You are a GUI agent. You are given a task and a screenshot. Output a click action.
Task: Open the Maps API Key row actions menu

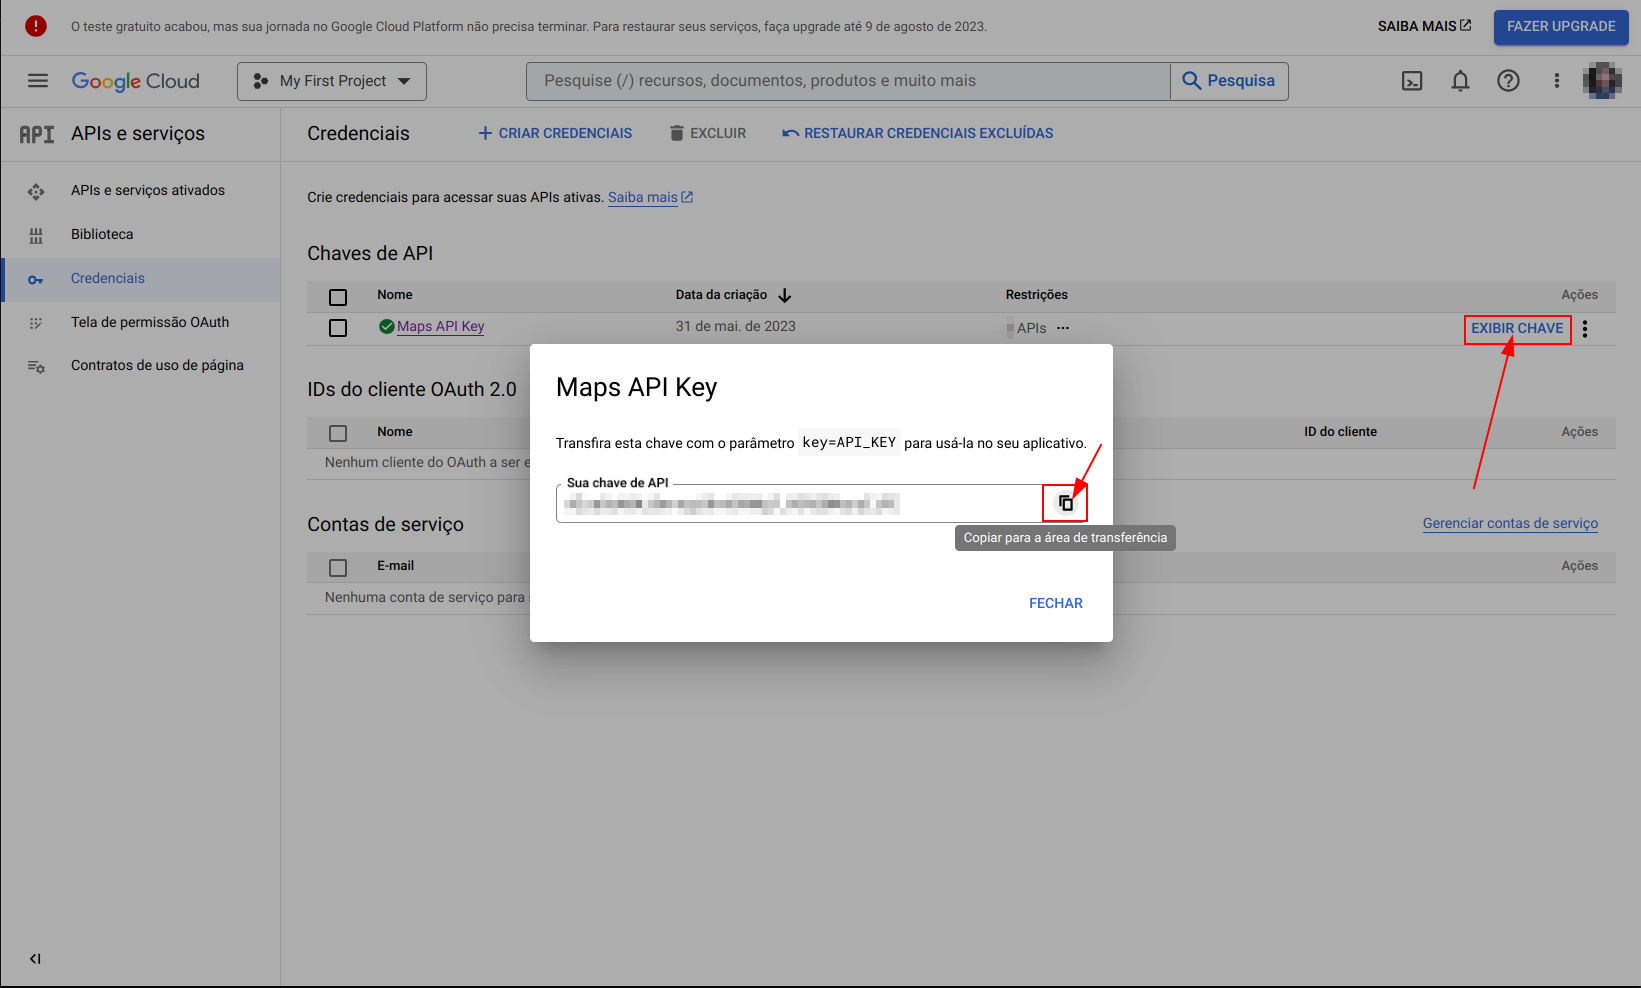point(1585,328)
